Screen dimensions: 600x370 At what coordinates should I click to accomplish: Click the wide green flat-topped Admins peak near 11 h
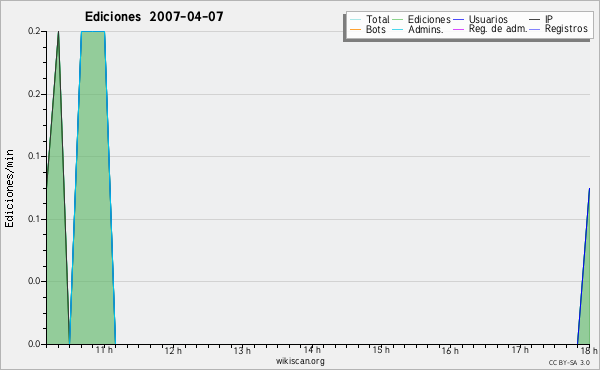point(93,187)
